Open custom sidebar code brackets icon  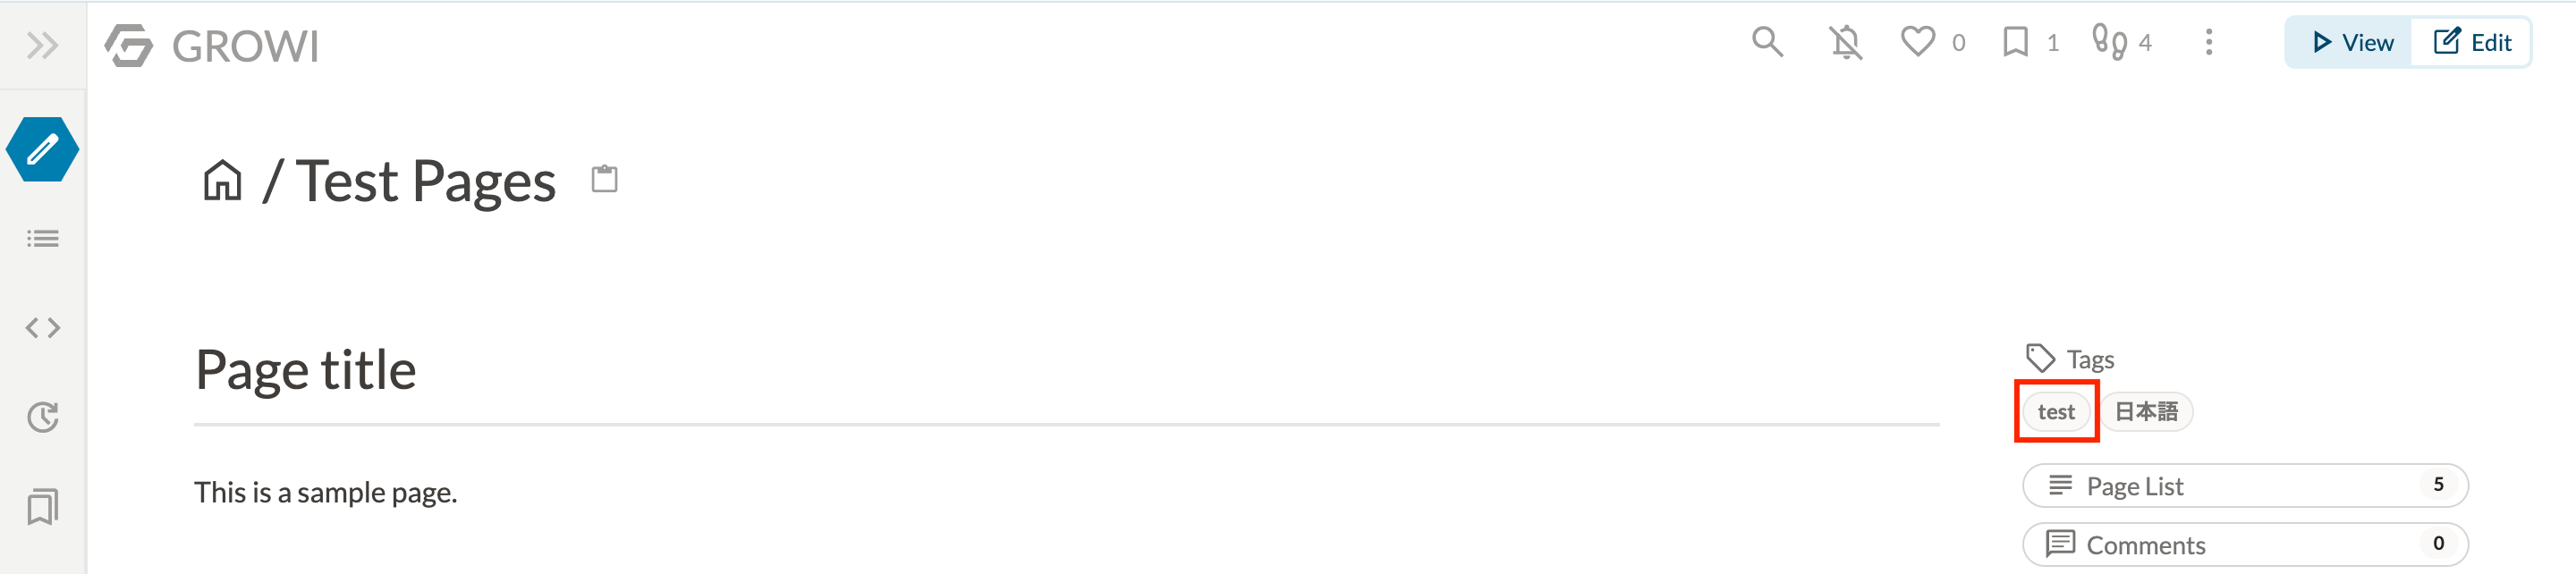42,328
